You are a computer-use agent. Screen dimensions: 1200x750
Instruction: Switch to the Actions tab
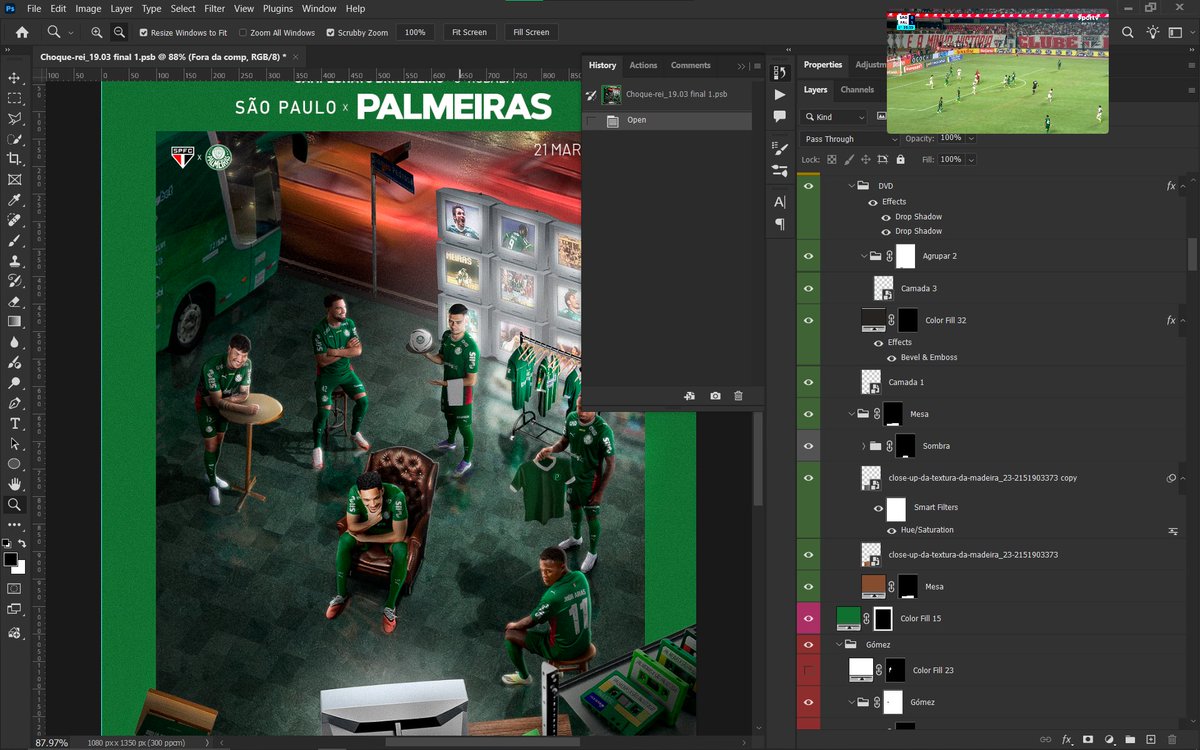[643, 65]
